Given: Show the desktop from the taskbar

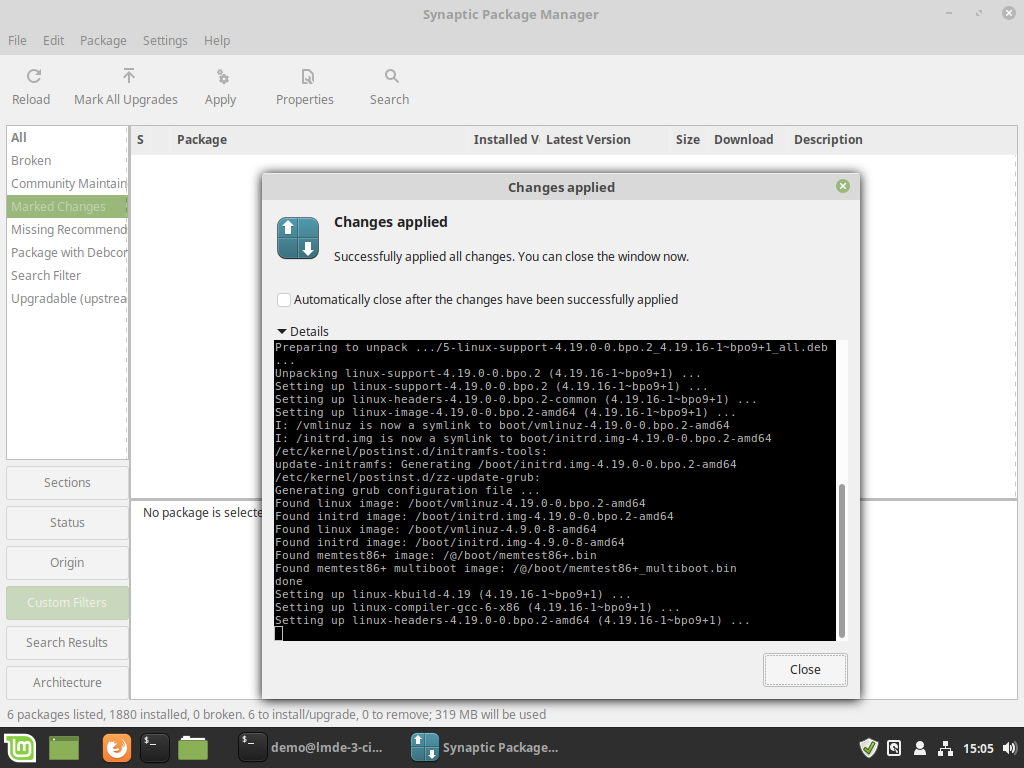Looking at the screenshot, I should [64, 748].
